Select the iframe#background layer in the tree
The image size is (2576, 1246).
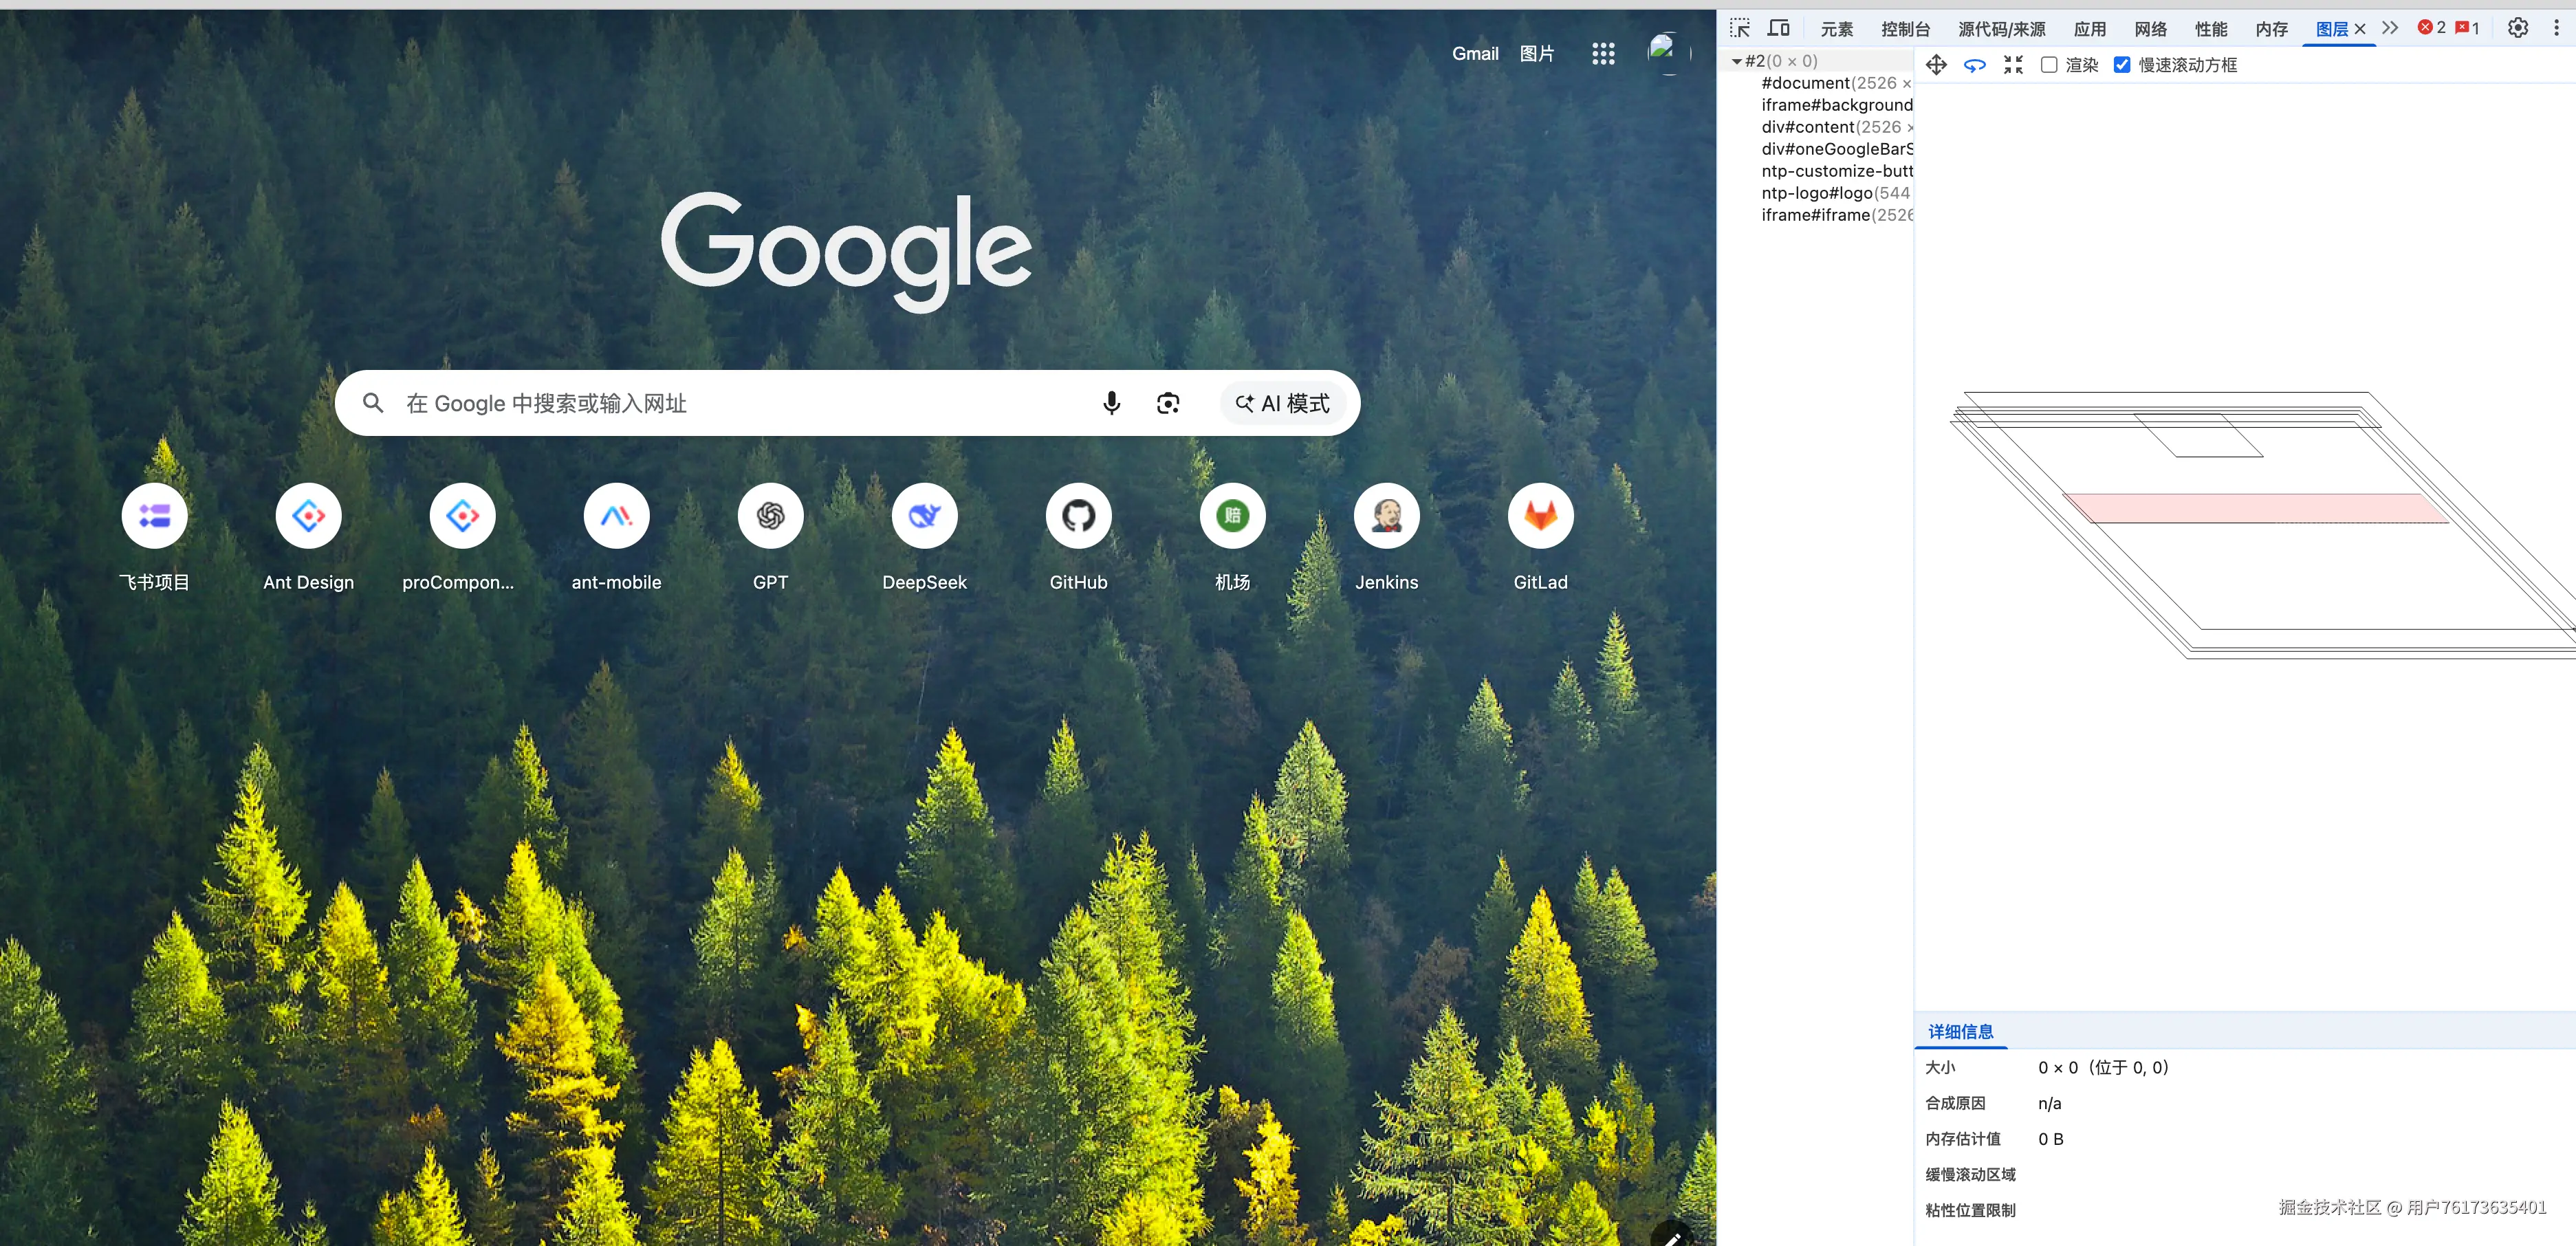tap(1836, 105)
